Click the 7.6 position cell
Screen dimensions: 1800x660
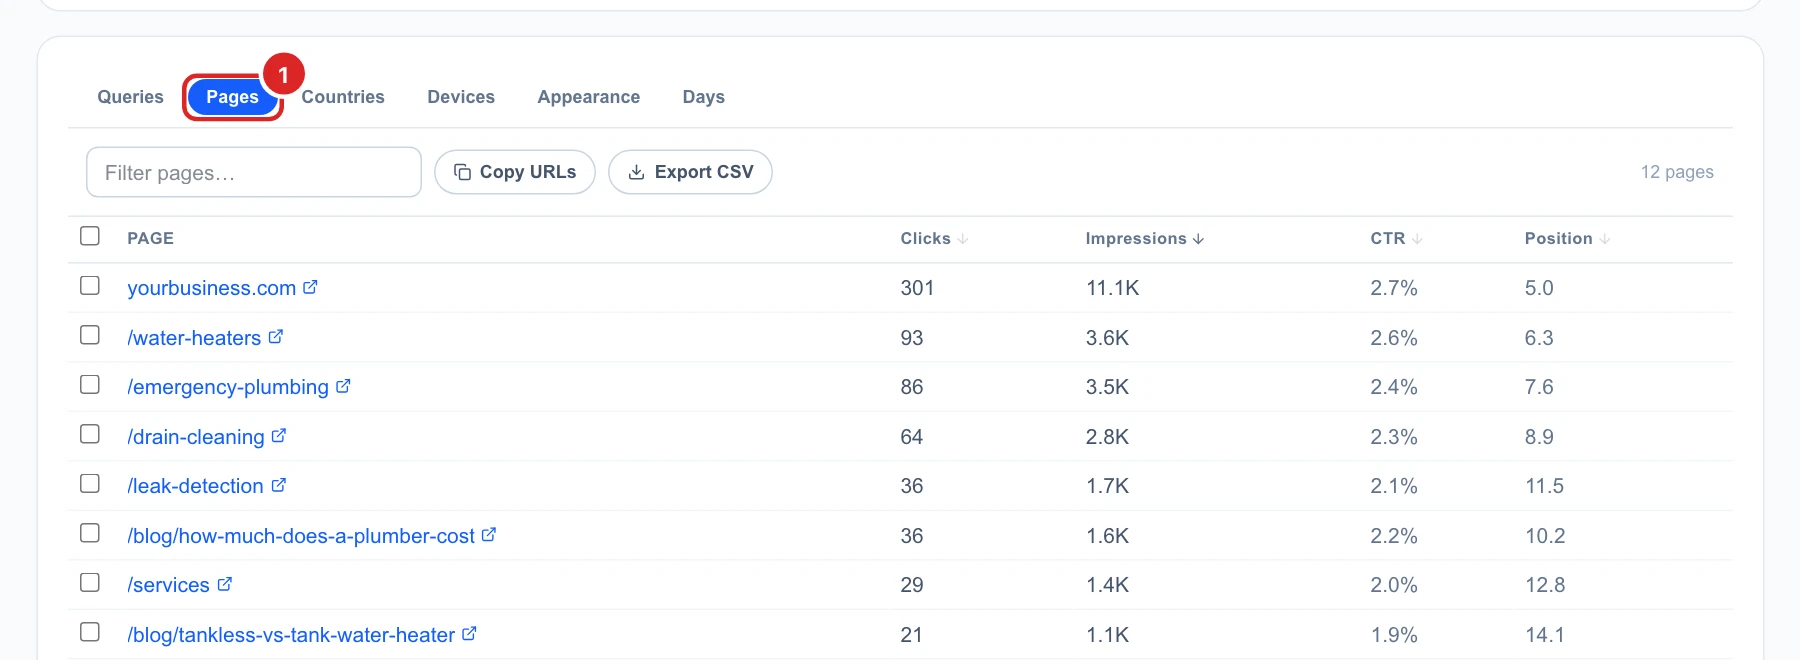1539,387
